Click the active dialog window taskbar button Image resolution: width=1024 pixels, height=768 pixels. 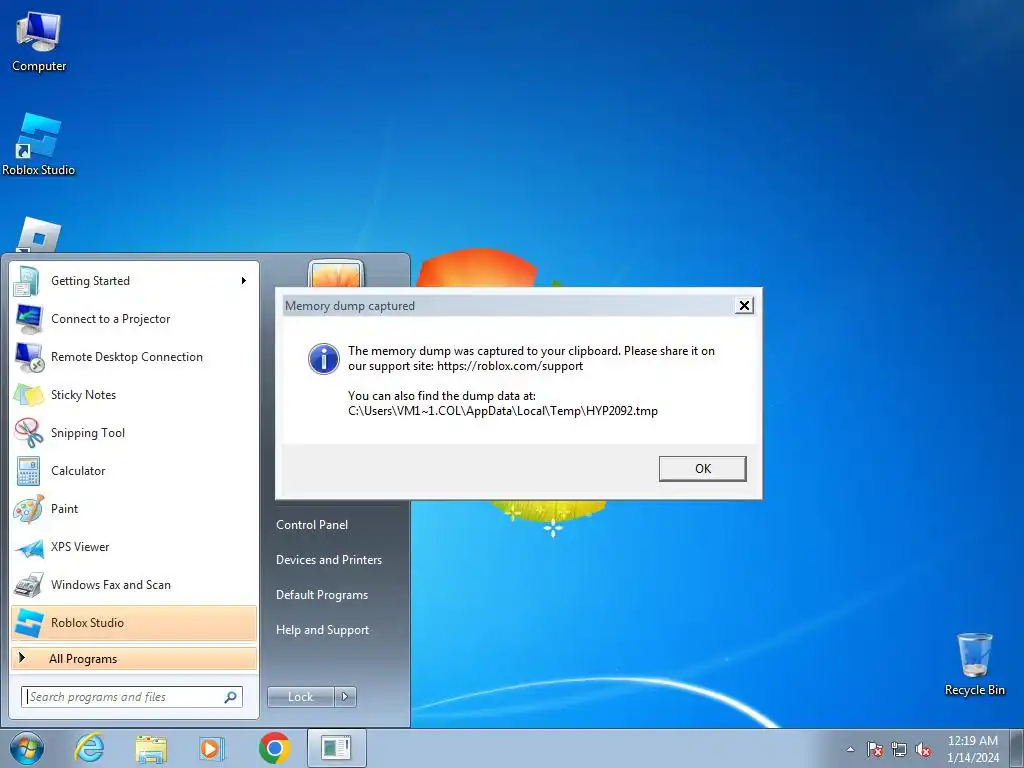(x=336, y=748)
